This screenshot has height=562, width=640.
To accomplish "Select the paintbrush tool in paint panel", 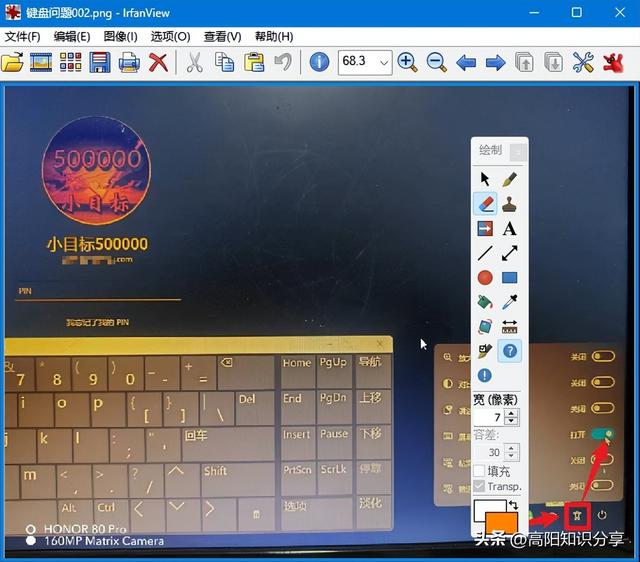I will 509,179.
